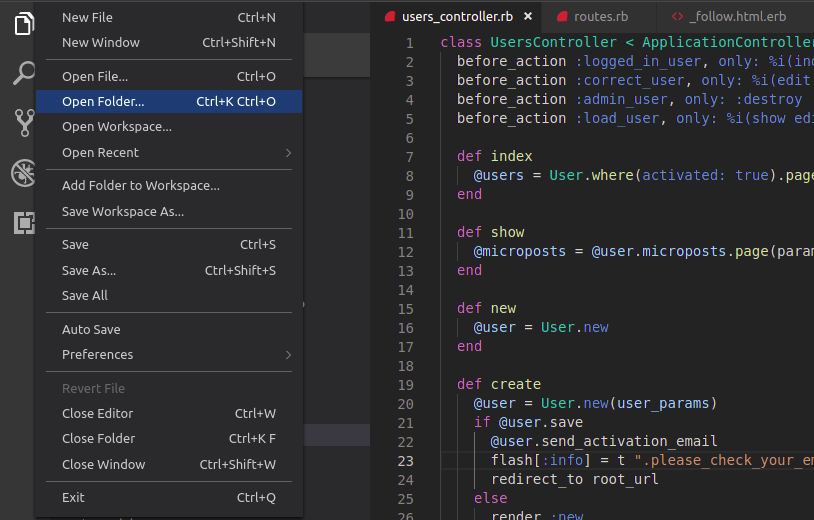
Task: Switch to the users_controller.rb tab
Action: tap(457, 17)
